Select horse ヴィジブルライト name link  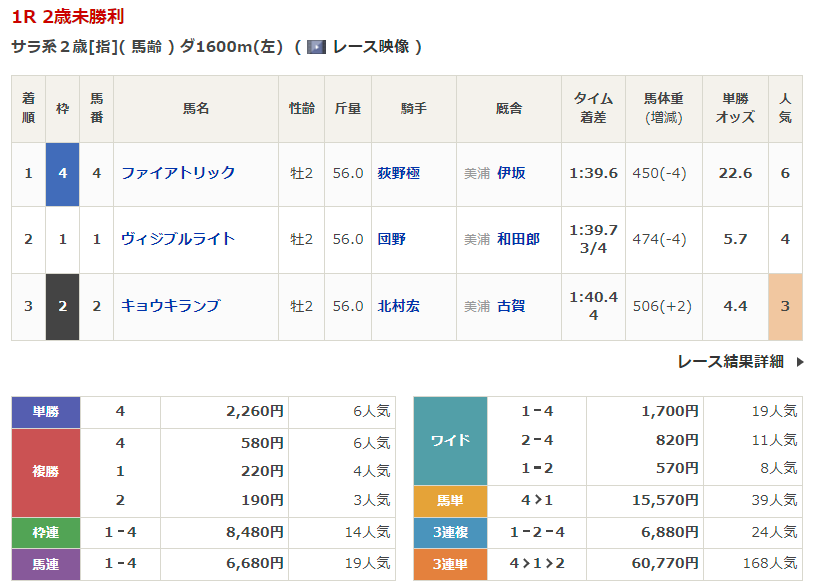click(x=178, y=239)
